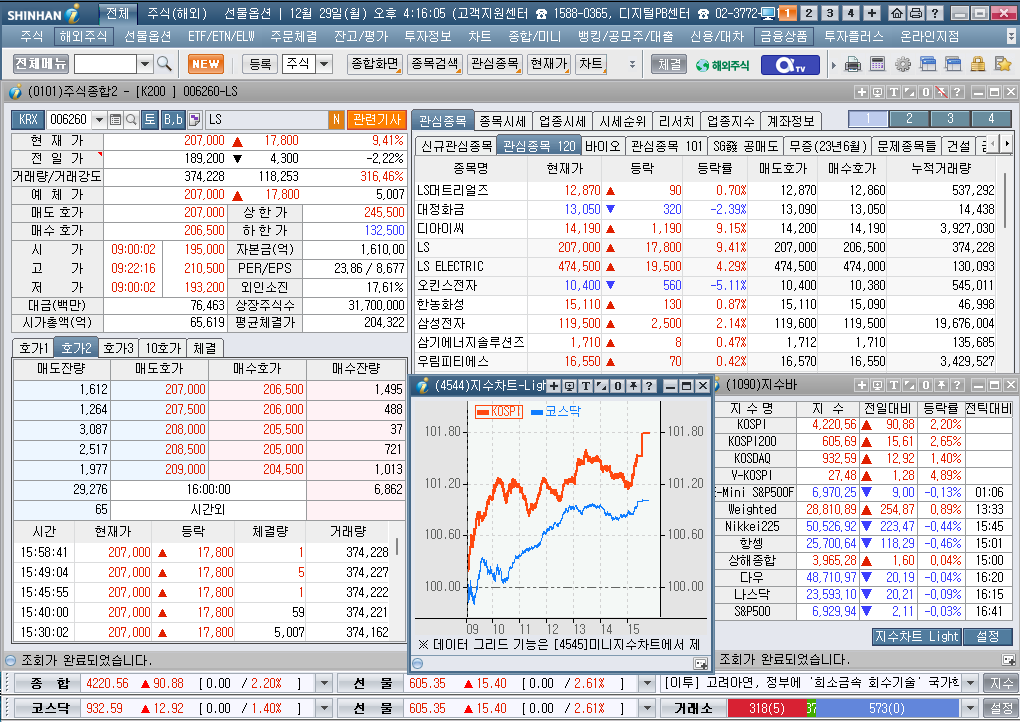Click the orange NEW badge button
The height and width of the screenshot is (722, 1020).
206,64
